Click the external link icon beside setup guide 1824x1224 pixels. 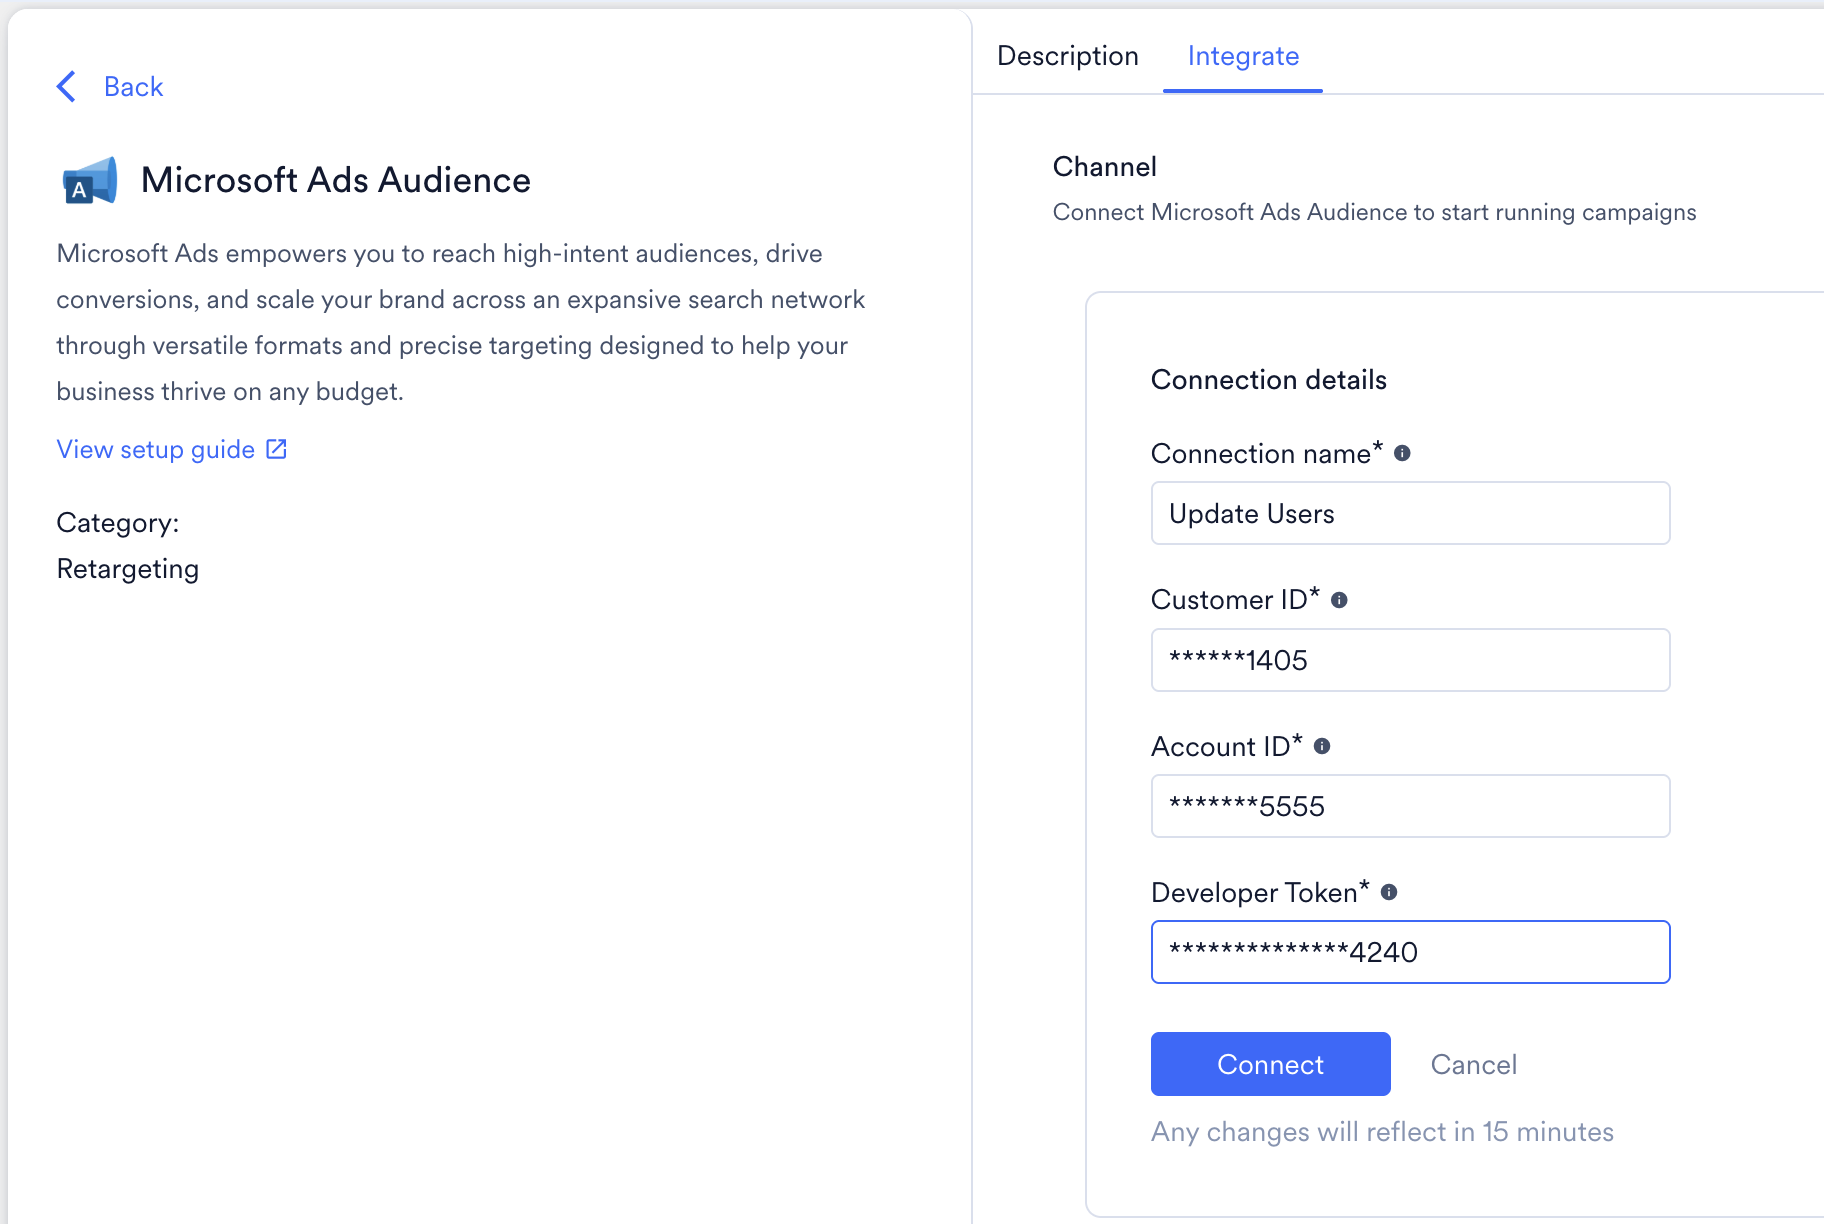(x=277, y=449)
